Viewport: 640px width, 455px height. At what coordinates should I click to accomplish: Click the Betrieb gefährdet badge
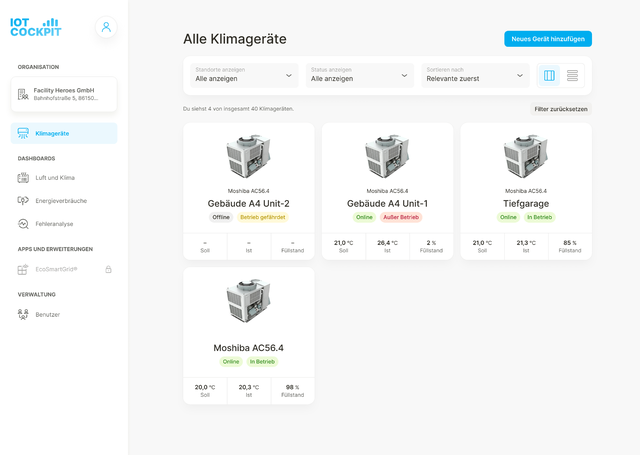click(x=263, y=217)
